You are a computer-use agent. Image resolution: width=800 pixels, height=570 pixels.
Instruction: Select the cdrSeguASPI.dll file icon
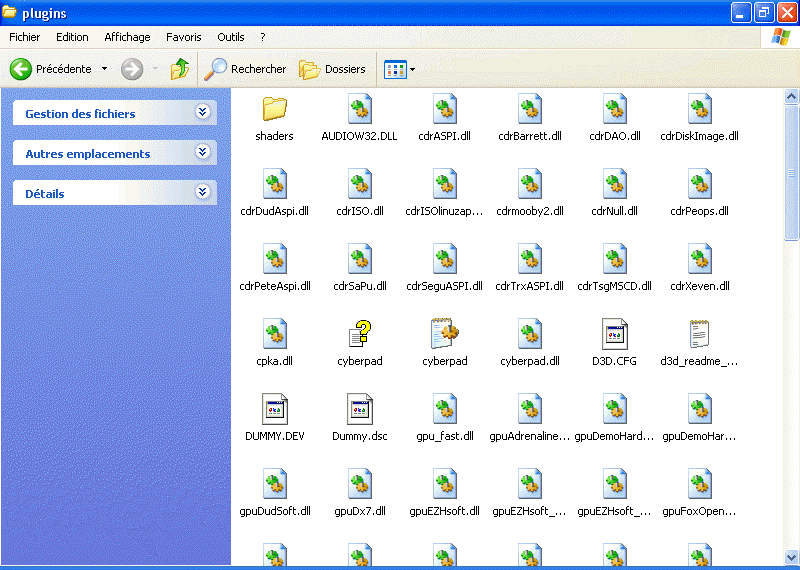pyautogui.click(x=444, y=259)
